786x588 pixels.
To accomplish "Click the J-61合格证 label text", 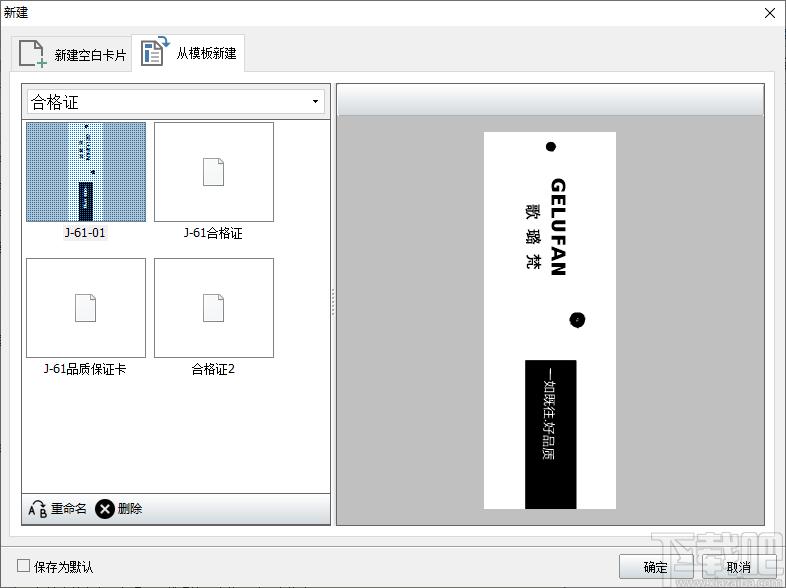I will 213,233.
